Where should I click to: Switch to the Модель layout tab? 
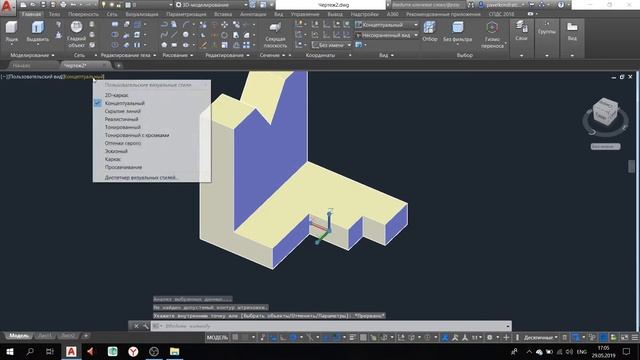coord(19,336)
